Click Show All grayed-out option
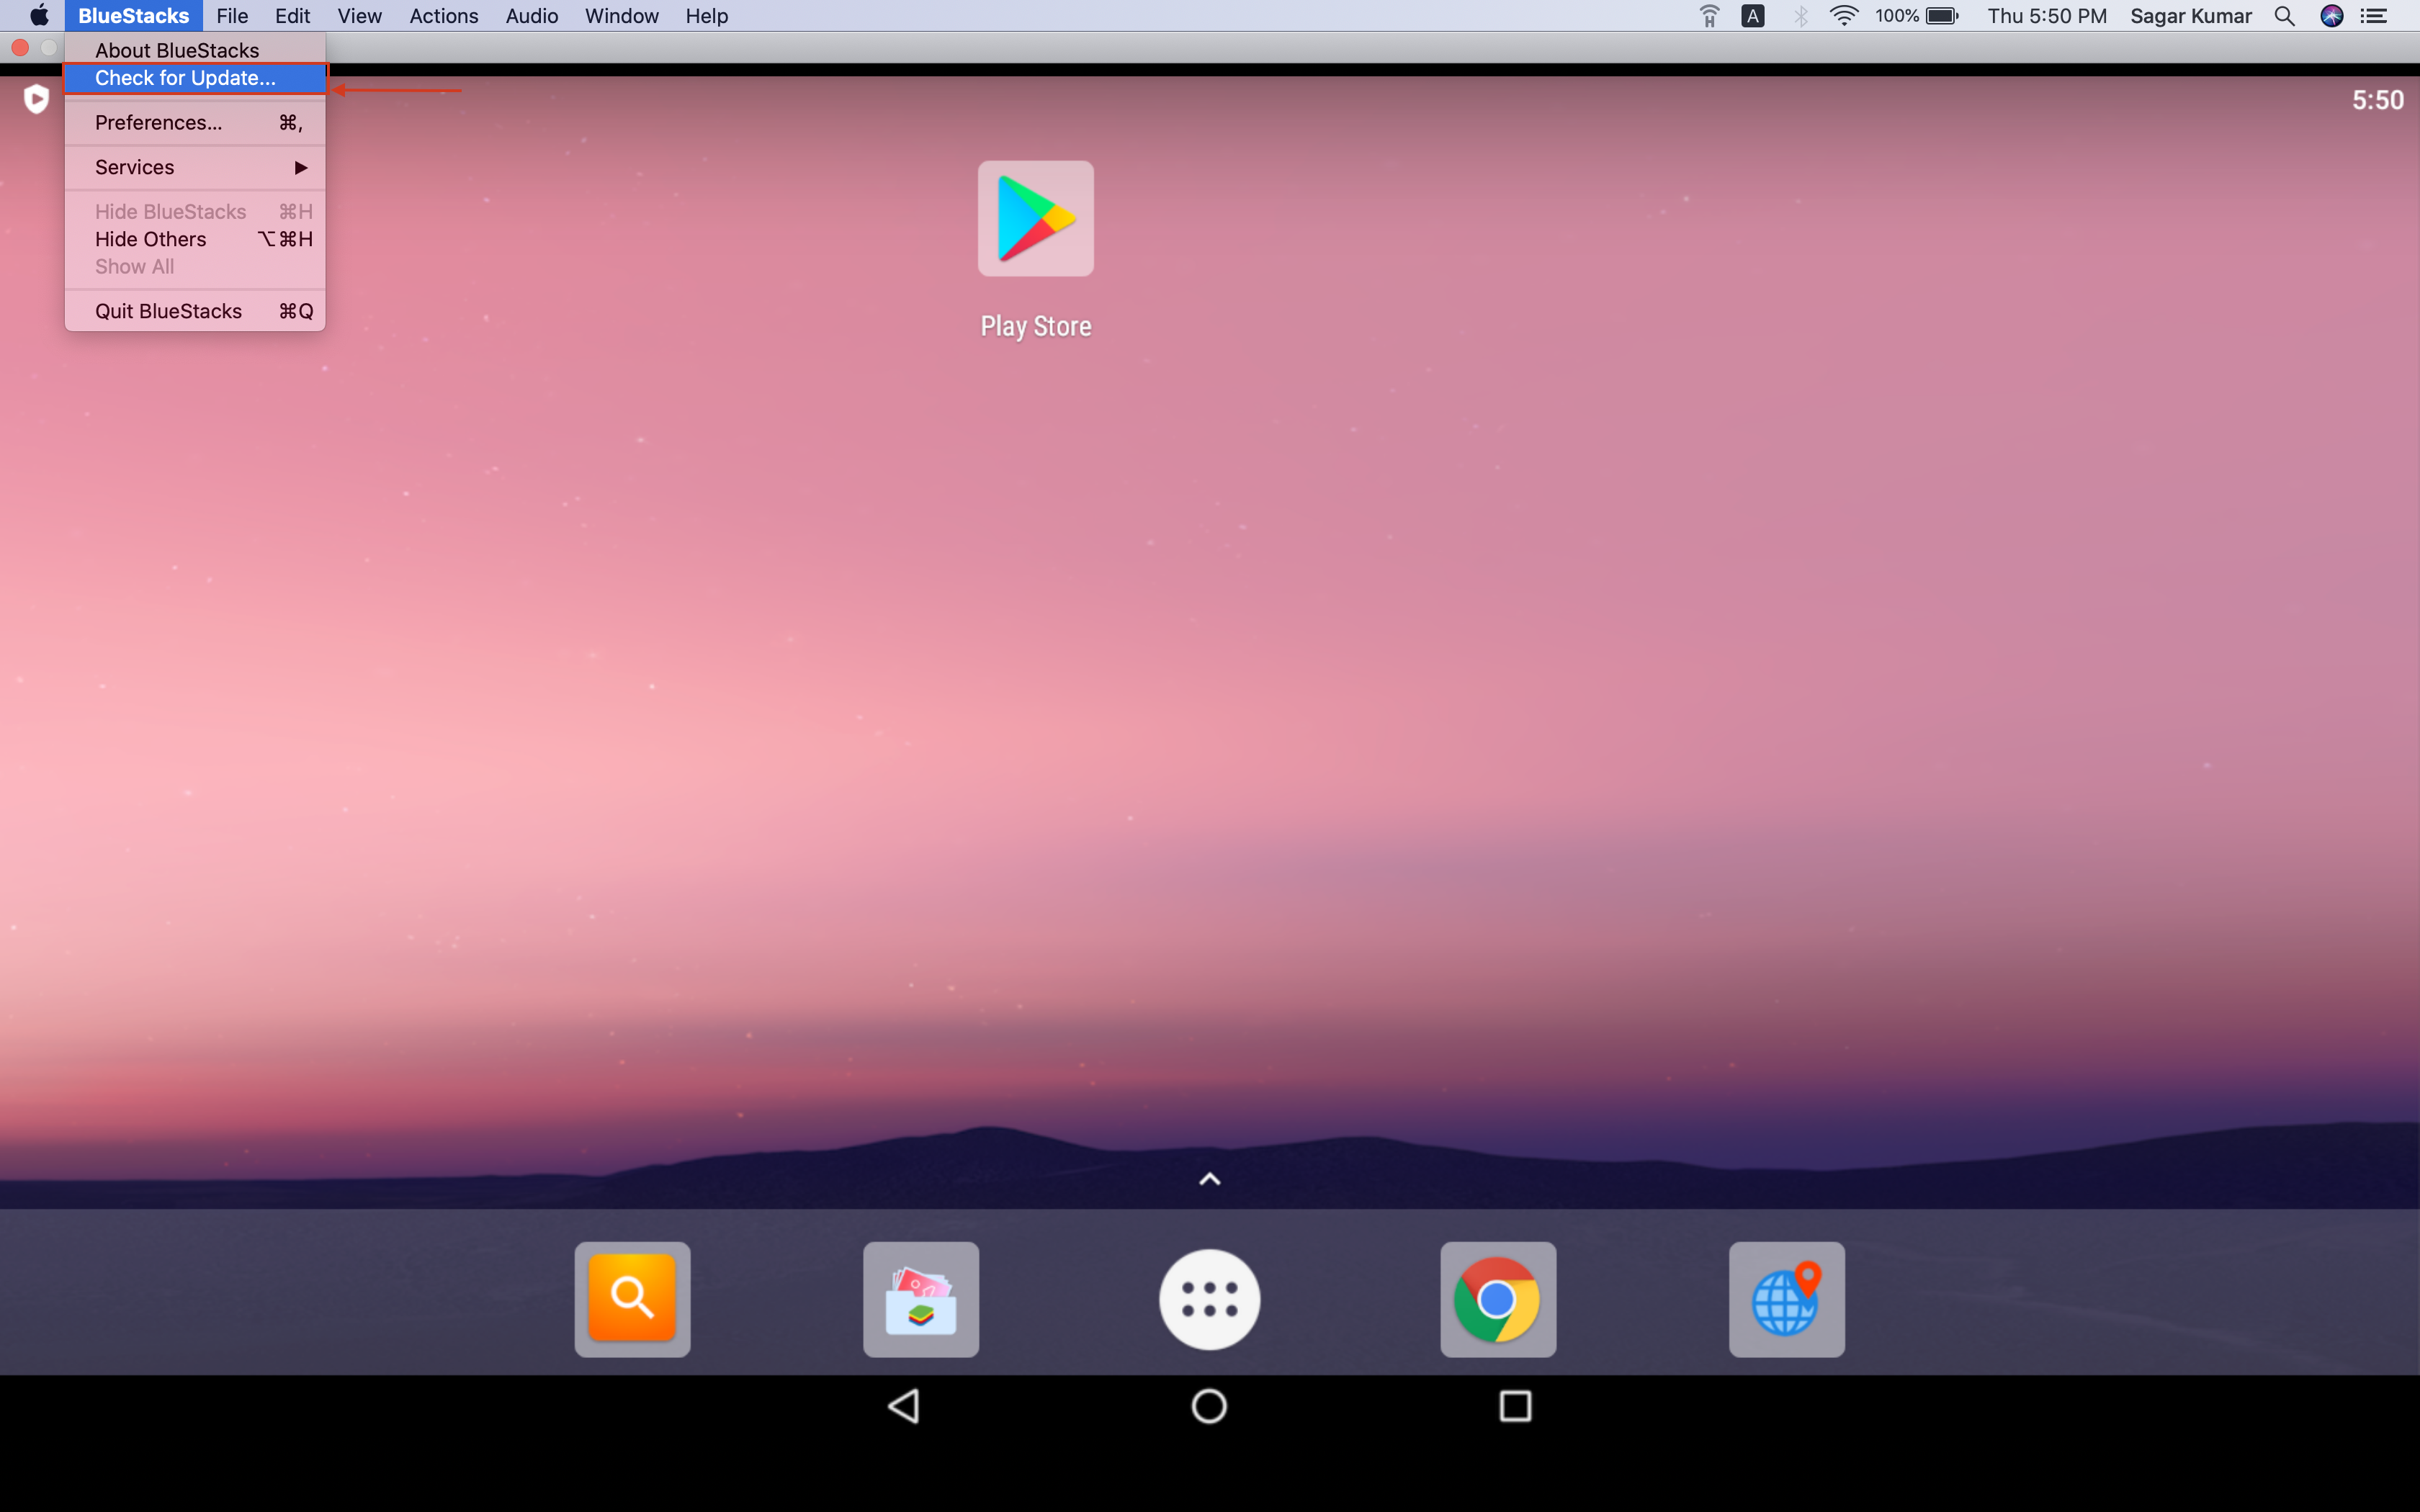 point(134,265)
